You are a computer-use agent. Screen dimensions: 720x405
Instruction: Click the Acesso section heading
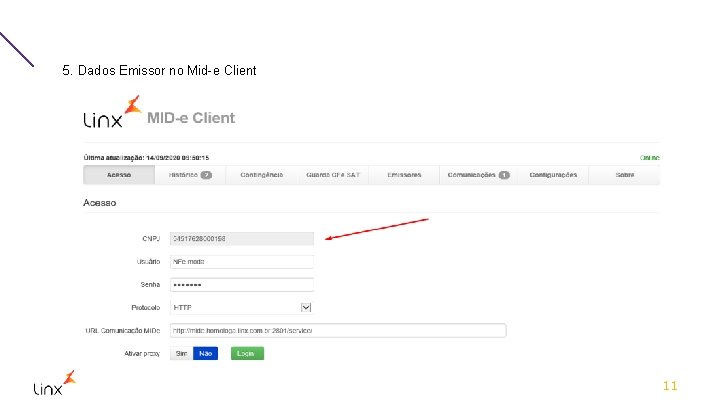pos(100,203)
